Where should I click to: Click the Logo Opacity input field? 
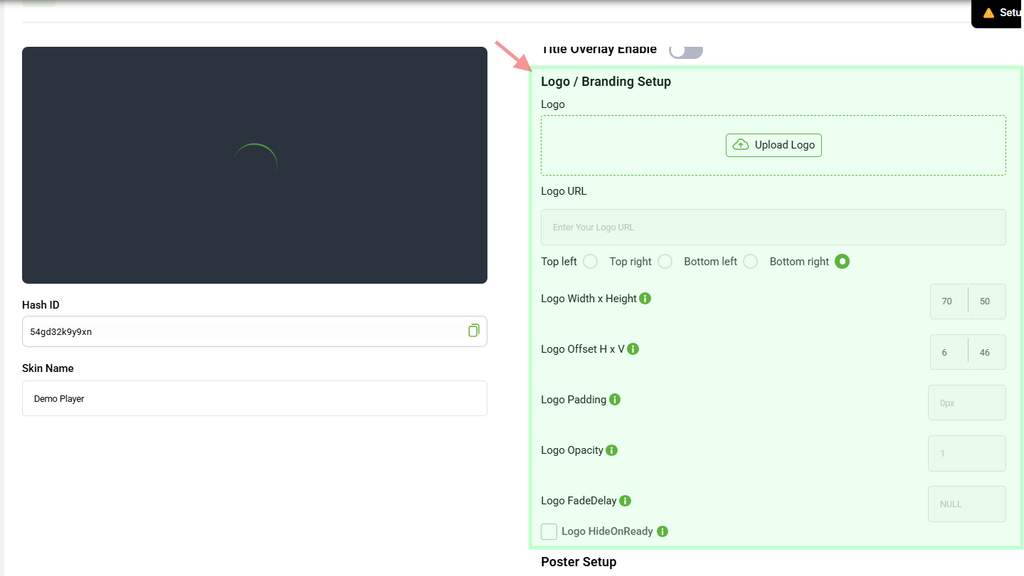(x=967, y=453)
